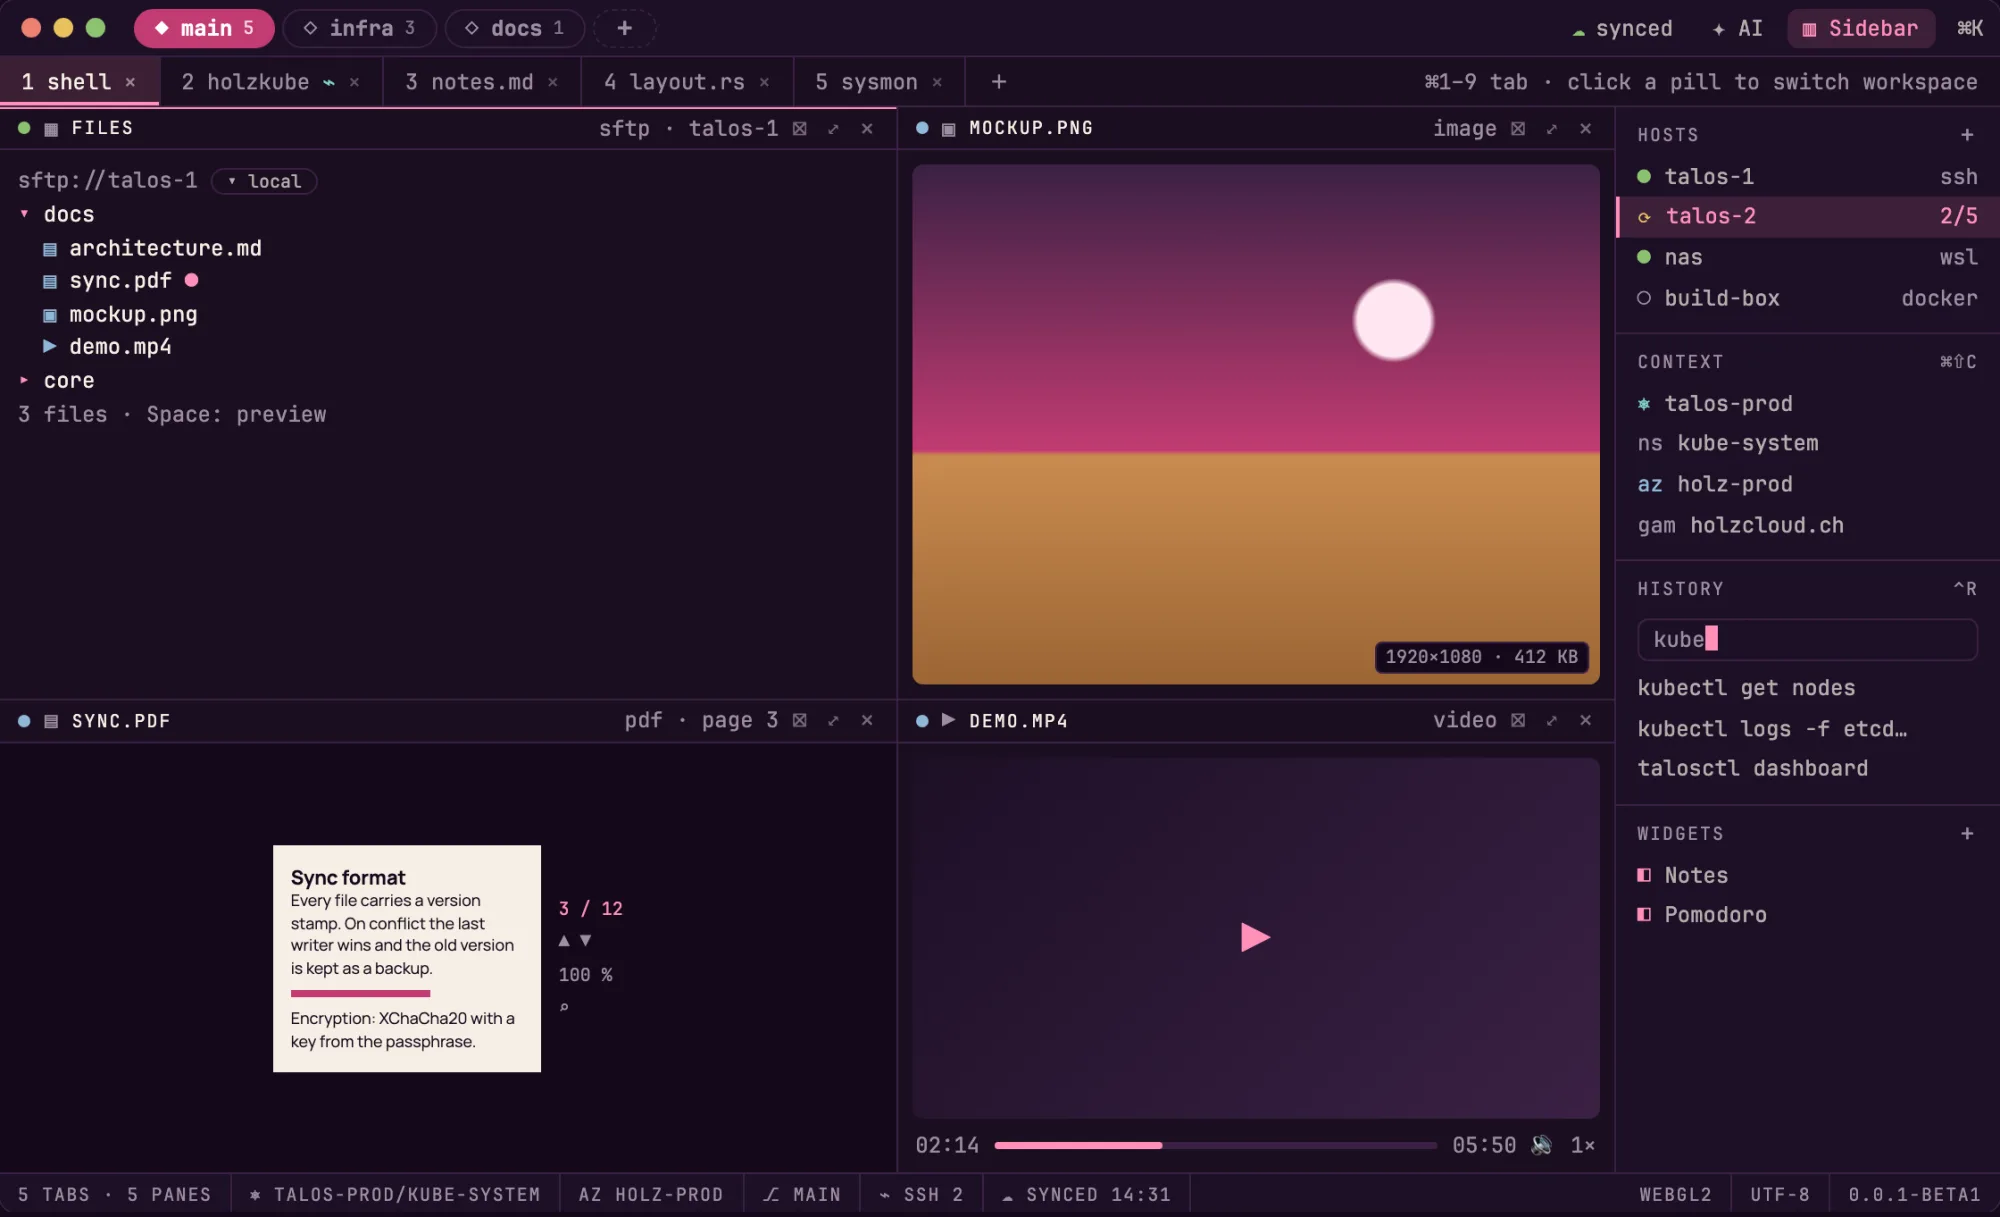Click the PDF search magnifier icon

pyautogui.click(x=564, y=1007)
